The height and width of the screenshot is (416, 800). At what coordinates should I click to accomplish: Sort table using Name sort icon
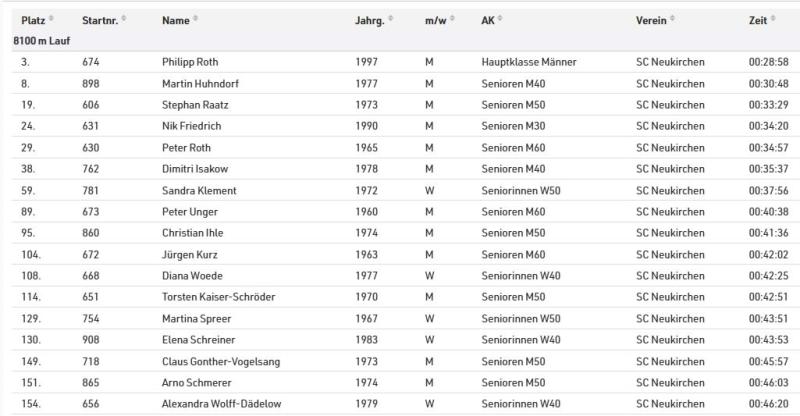pos(196,20)
